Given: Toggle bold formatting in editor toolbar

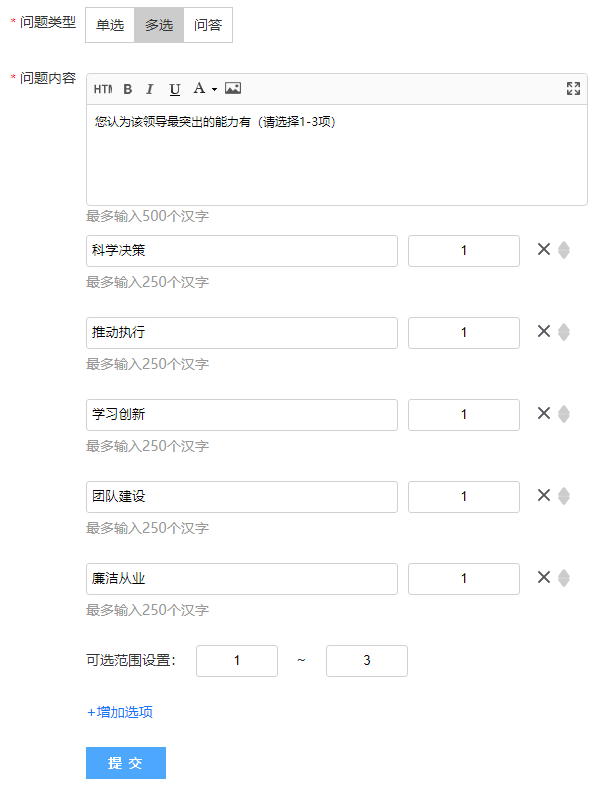Looking at the screenshot, I should click(x=128, y=89).
